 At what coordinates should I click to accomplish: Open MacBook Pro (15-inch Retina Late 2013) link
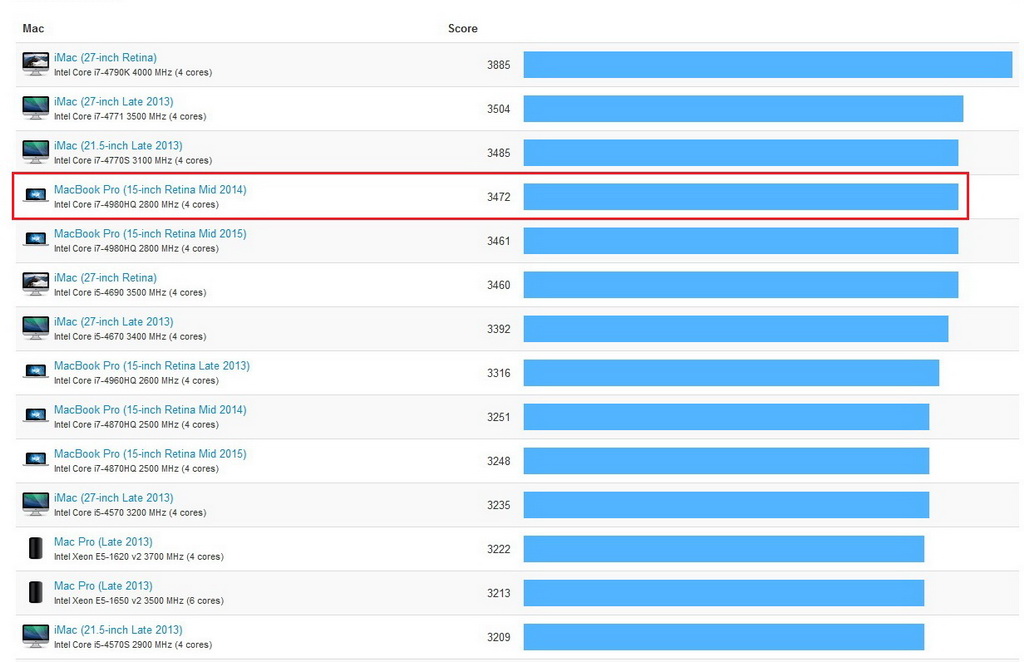tap(152, 366)
